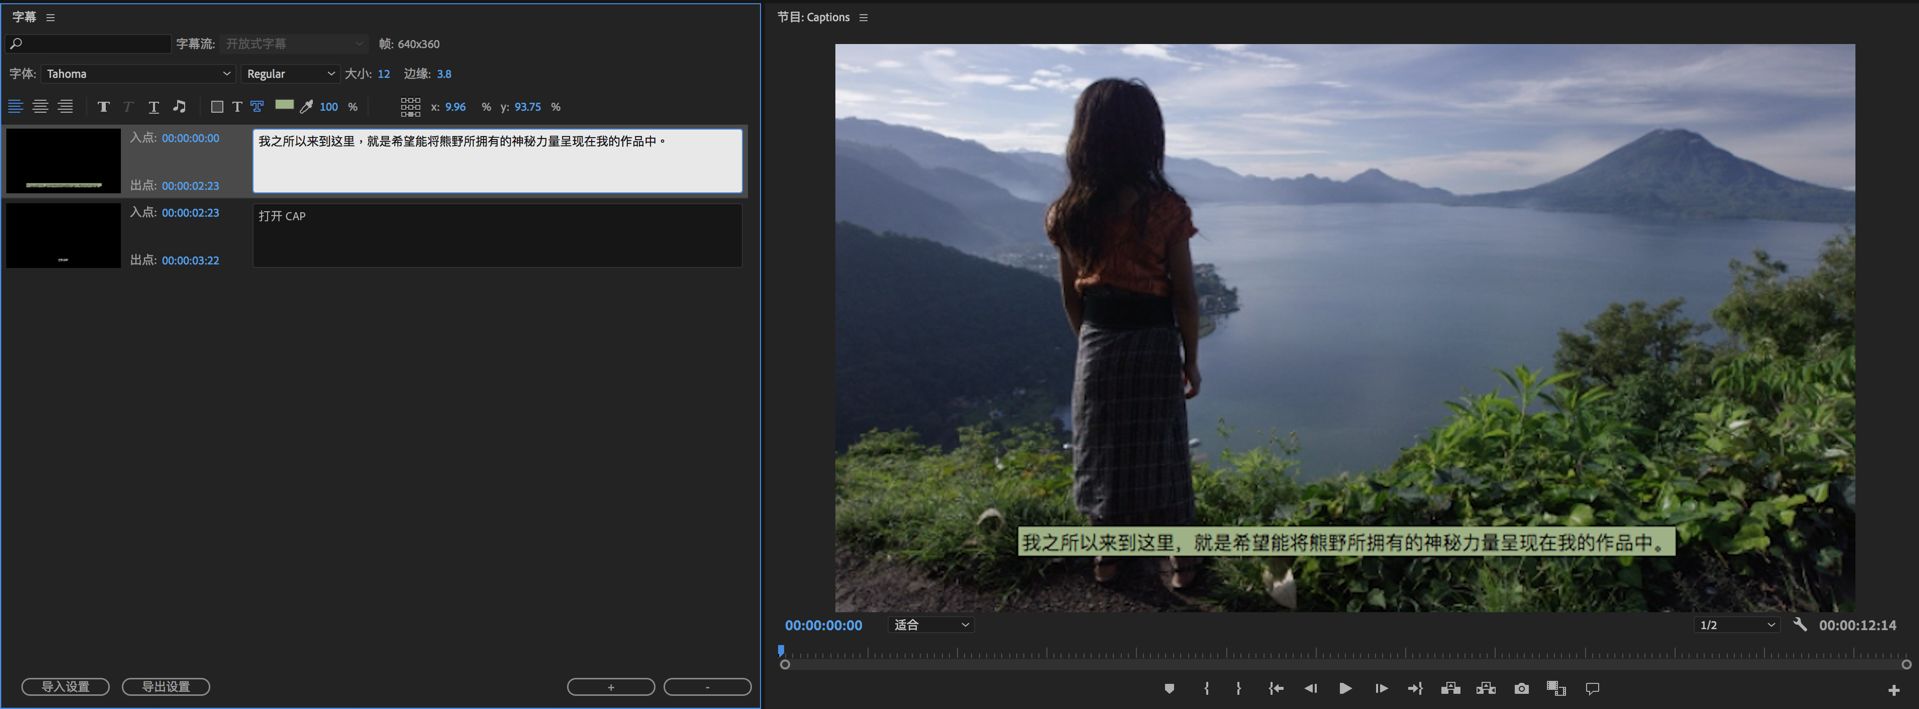The width and height of the screenshot is (1919, 709).
Task: Open the wrench settings menu
Action: pos(1800,625)
